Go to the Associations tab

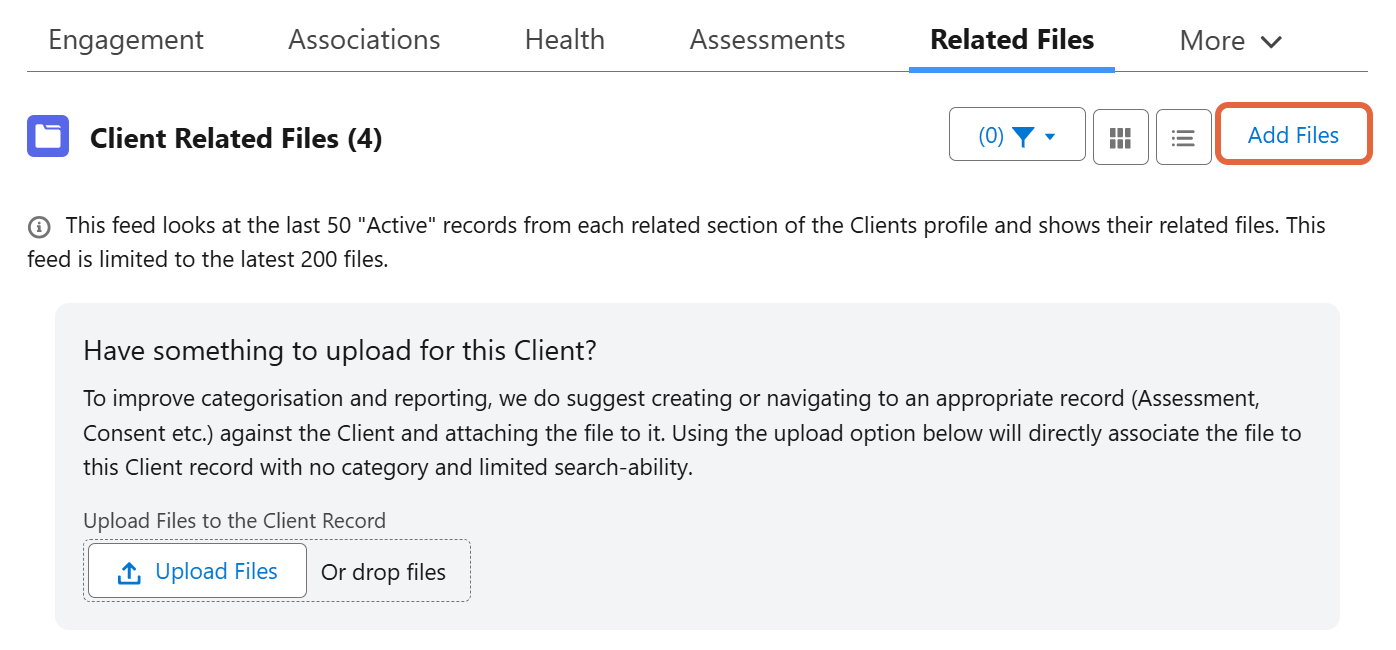(364, 40)
